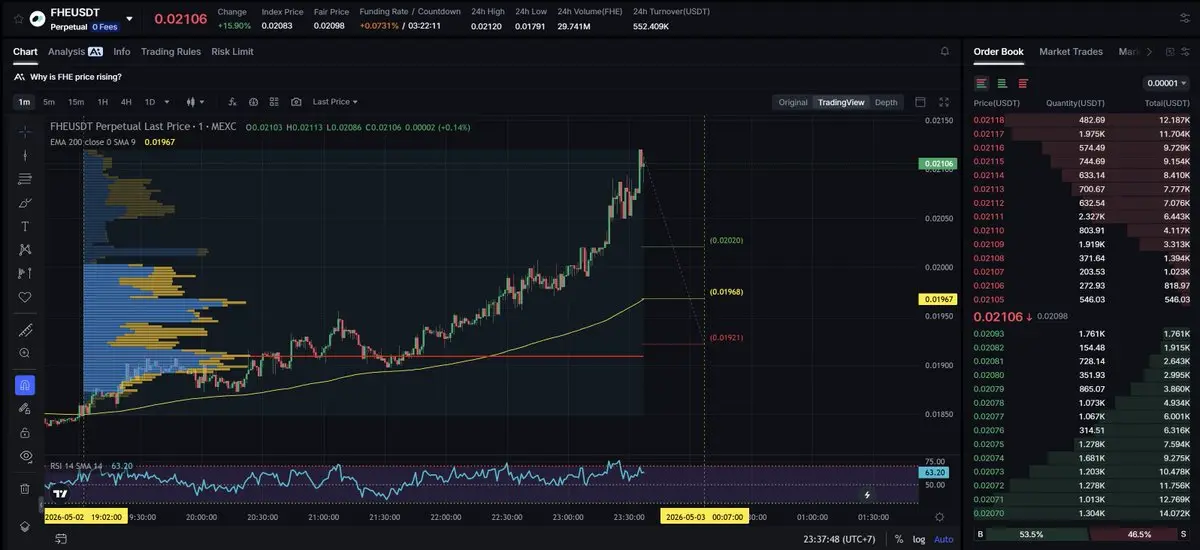This screenshot has width=1200, height=550.
Task: Open the Info tab
Action: (122, 51)
